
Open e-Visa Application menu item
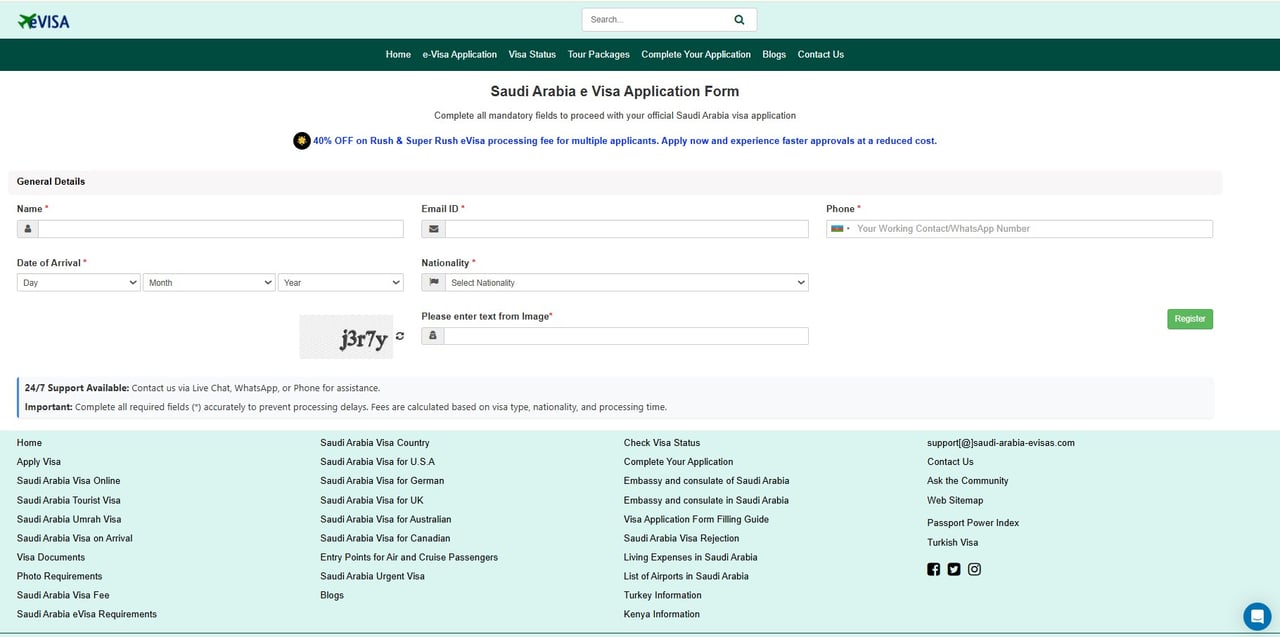459,55
